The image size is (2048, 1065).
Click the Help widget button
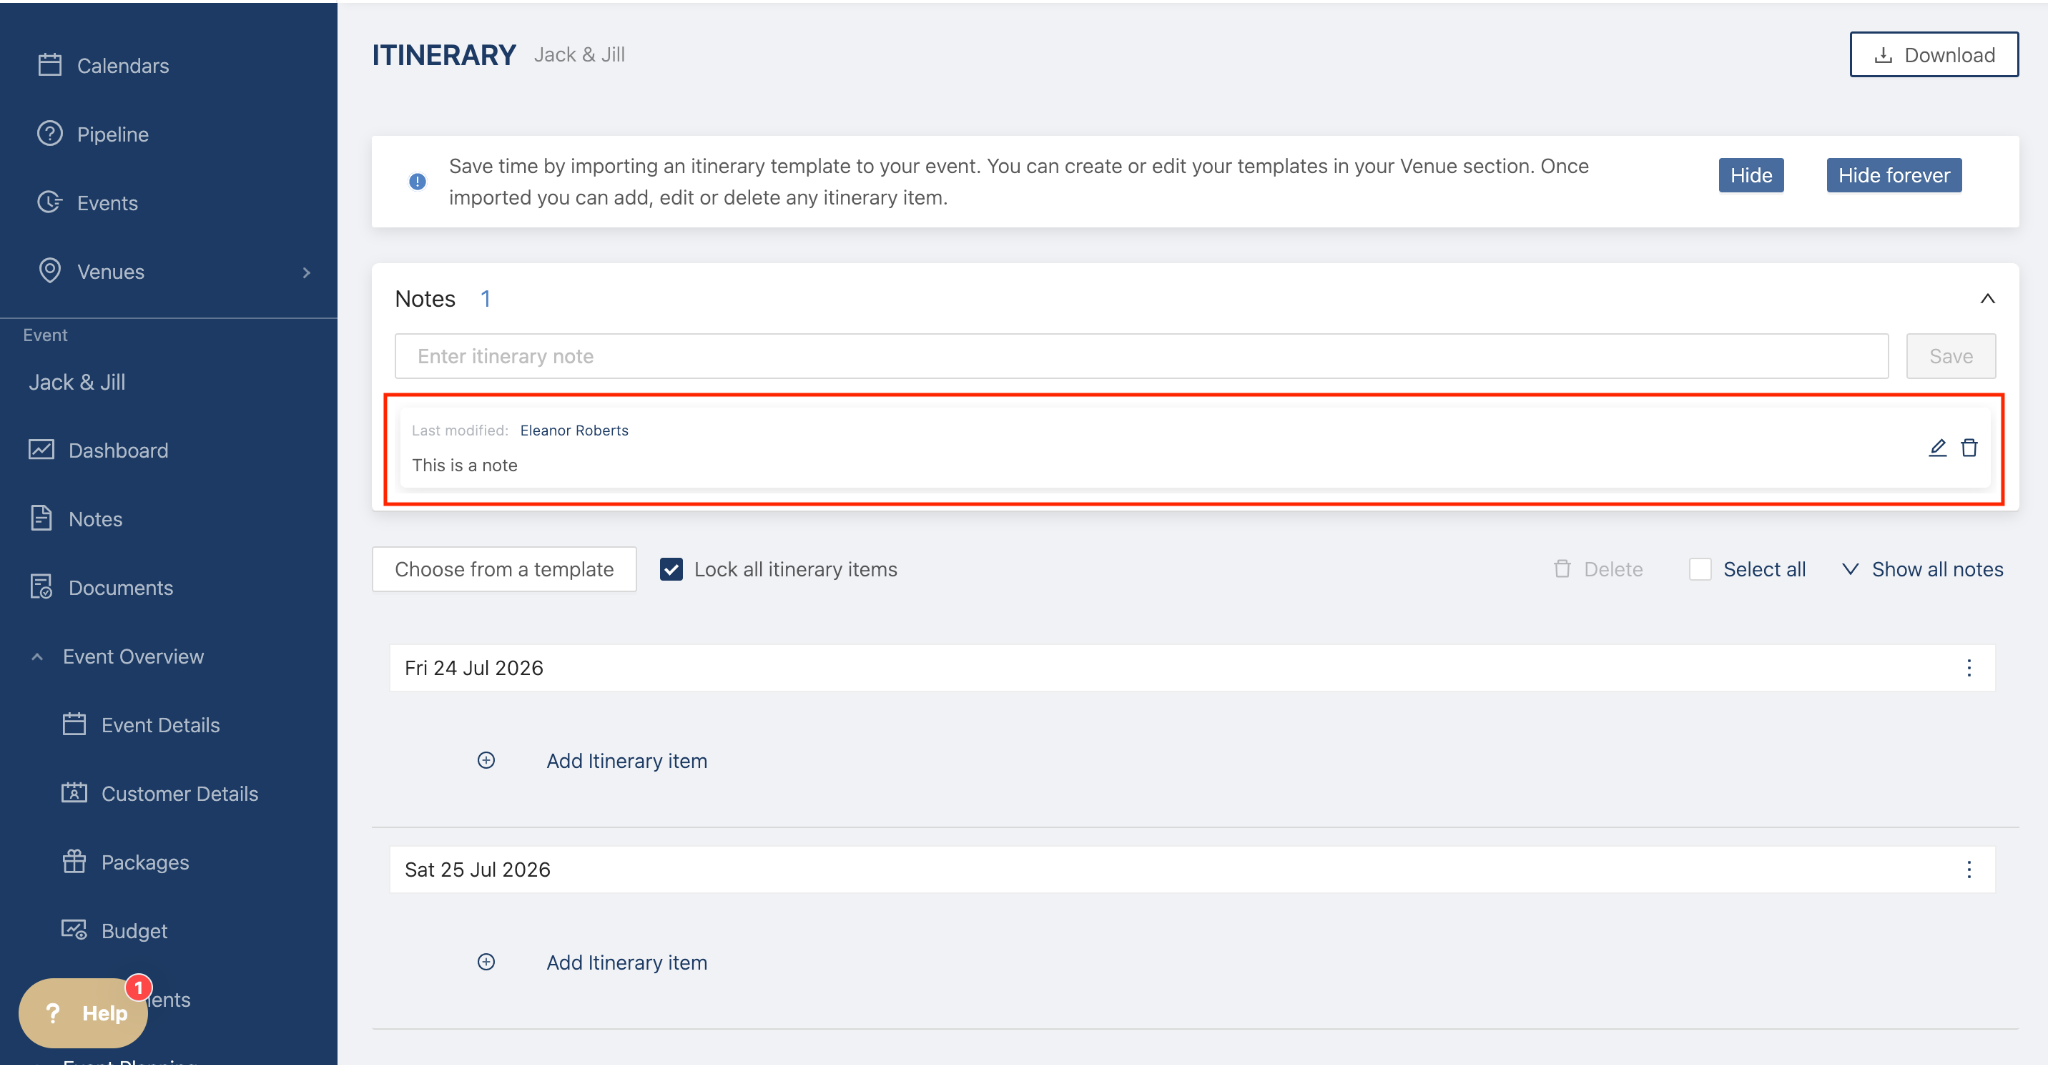[84, 1013]
